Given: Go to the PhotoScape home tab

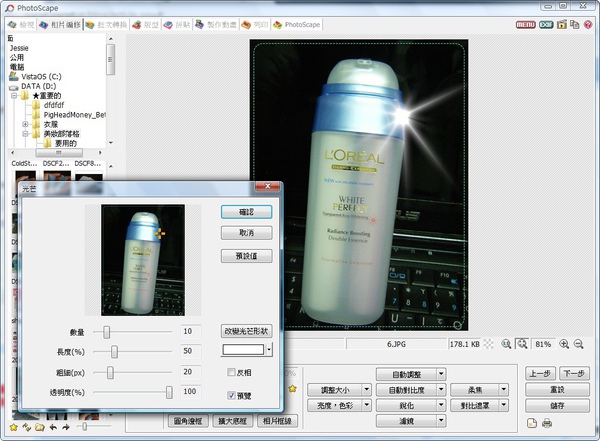Looking at the screenshot, I should point(297,25).
